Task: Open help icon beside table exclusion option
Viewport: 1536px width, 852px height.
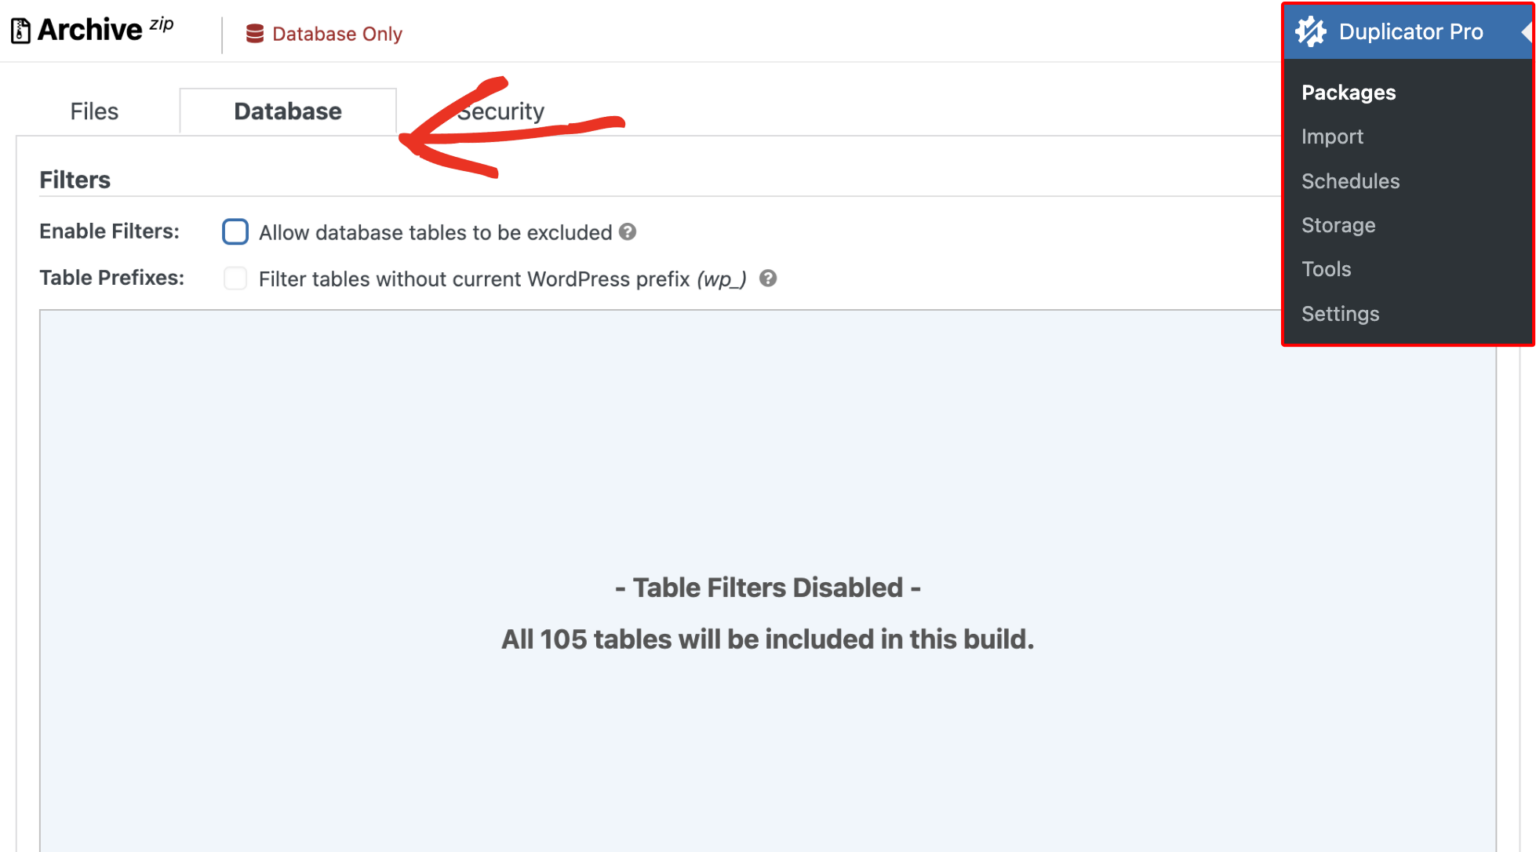Action: point(628,232)
